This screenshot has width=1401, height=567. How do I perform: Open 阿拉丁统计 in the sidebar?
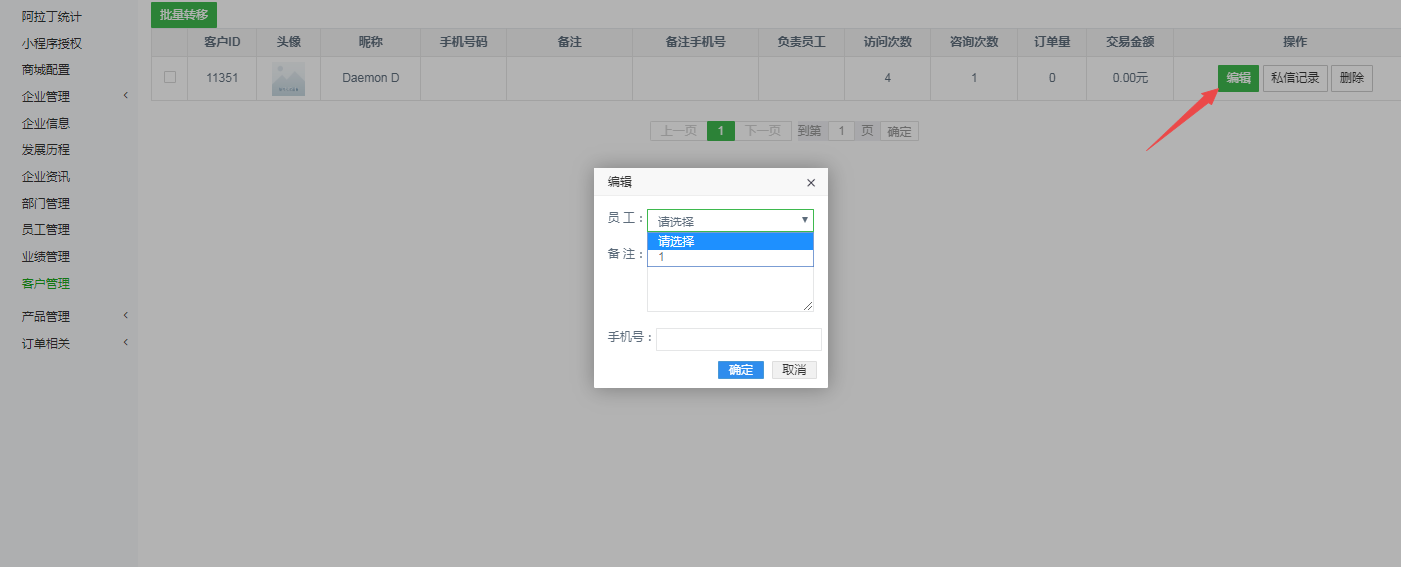(52, 17)
